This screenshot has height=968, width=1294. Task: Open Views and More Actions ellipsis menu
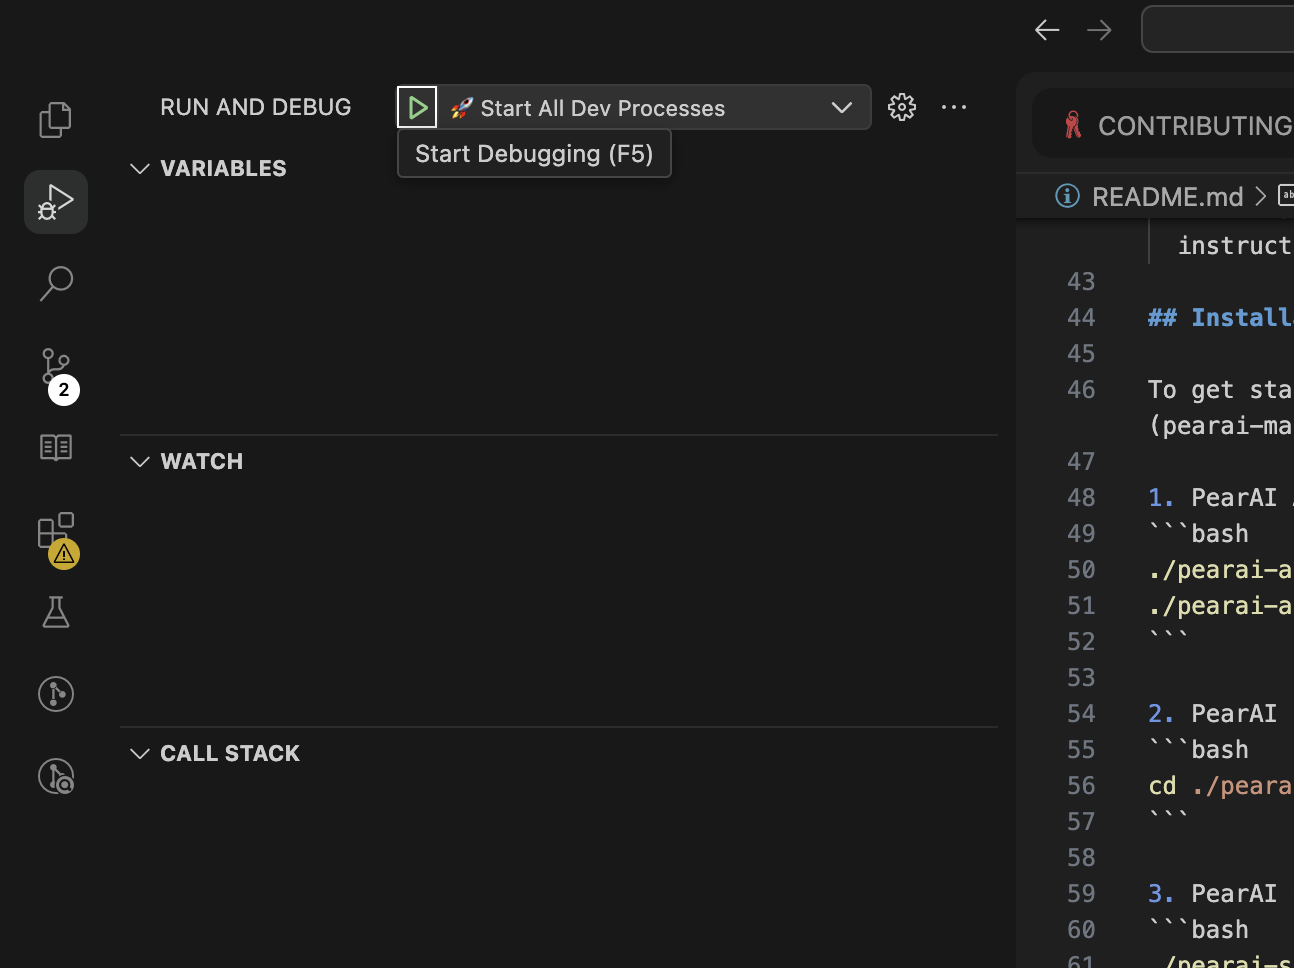pyautogui.click(x=954, y=107)
